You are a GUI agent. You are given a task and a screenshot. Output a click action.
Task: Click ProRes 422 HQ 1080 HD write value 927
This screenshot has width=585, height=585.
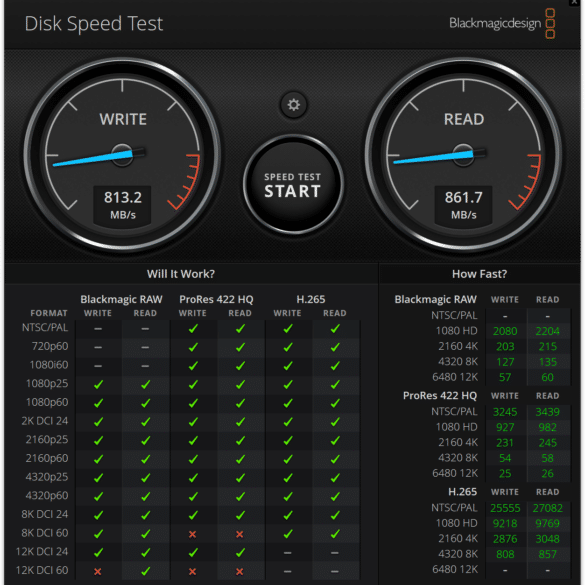[505, 427]
